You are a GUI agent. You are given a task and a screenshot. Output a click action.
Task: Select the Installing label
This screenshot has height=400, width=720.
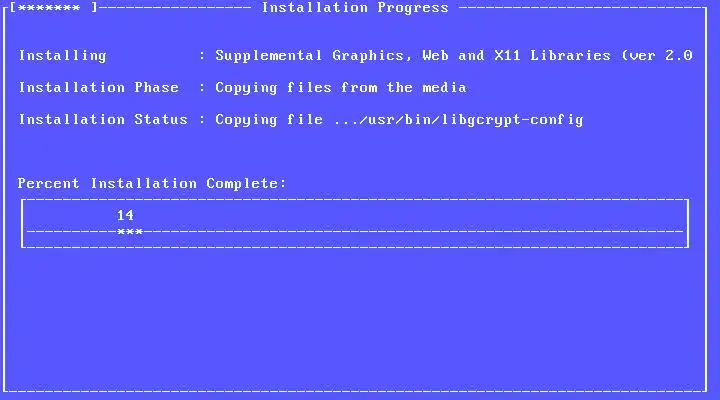pos(62,56)
